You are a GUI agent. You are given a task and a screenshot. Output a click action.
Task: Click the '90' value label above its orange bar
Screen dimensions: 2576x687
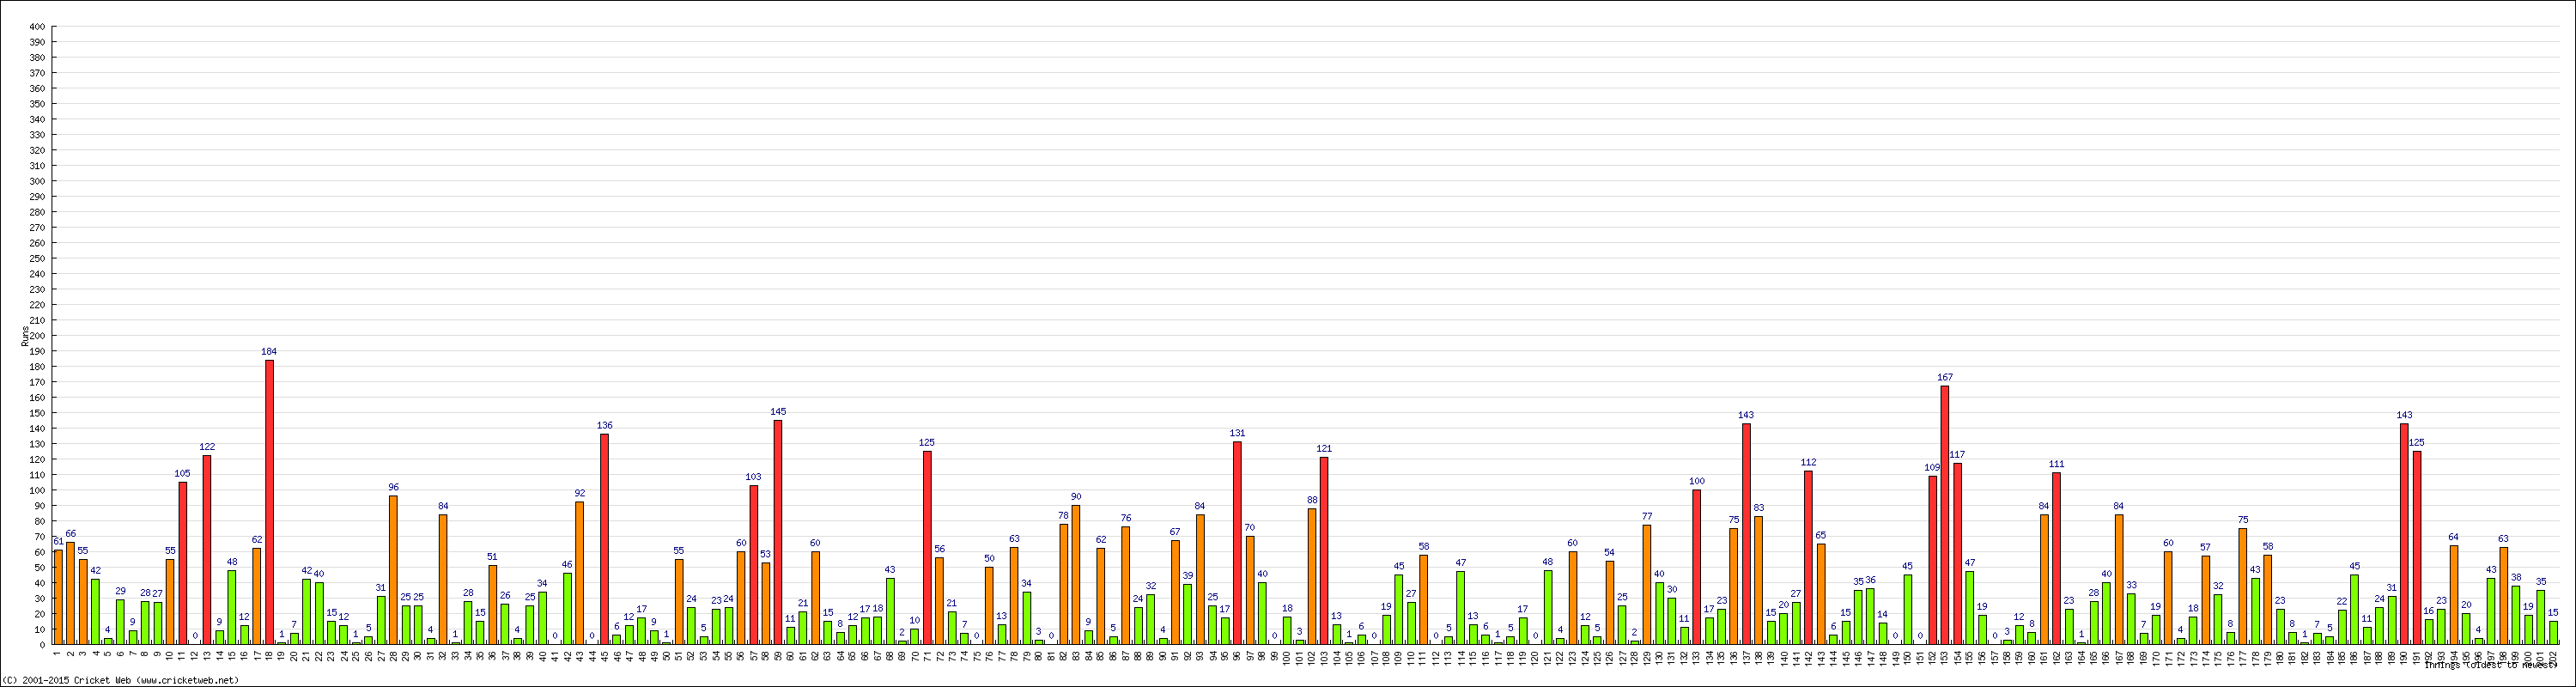[x=1076, y=497]
